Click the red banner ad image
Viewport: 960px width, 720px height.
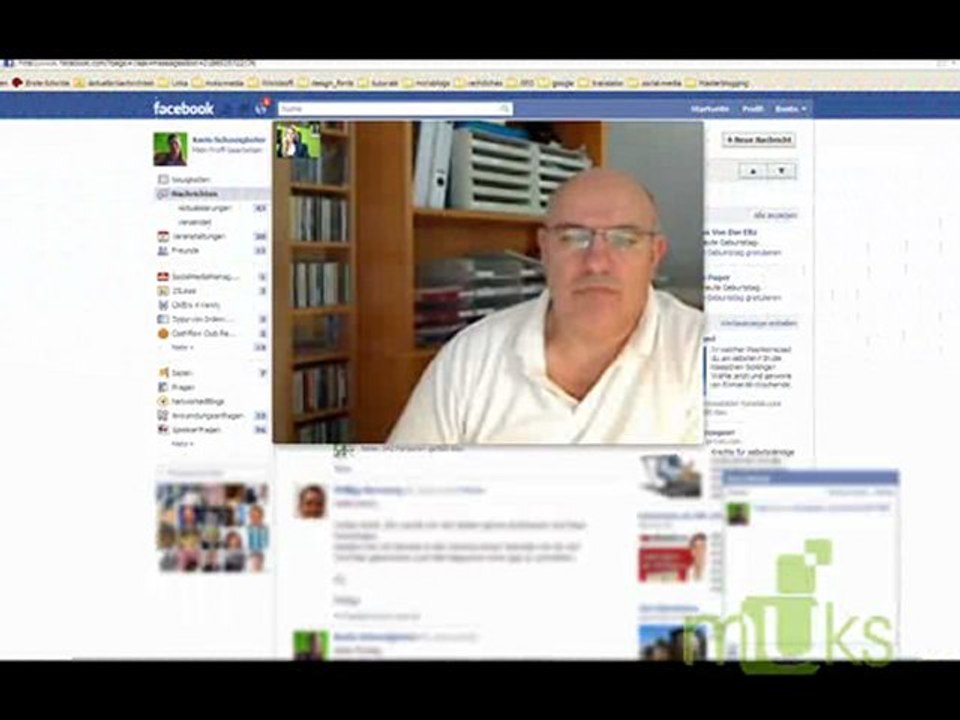point(672,557)
